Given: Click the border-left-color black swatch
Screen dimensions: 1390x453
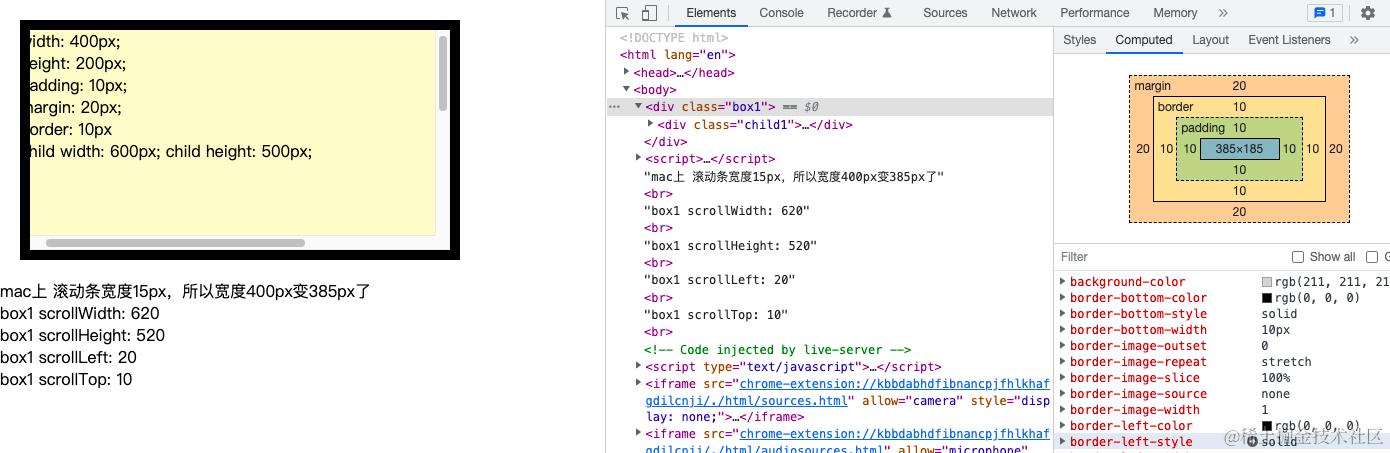Looking at the screenshot, I should (x=1267, y=426).
